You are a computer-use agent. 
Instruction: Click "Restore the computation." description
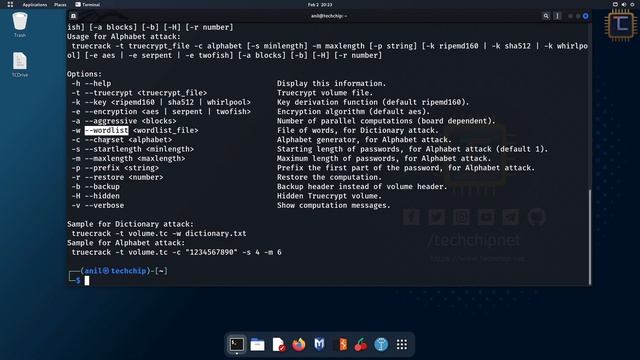pyautogui.click(x=329, y=177)
